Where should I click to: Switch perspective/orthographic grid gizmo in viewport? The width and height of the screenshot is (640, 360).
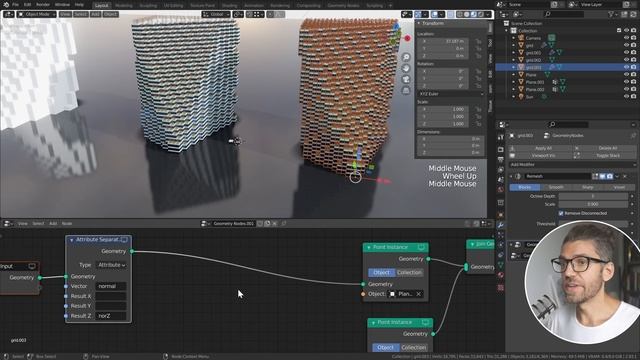pyautogui.click(x=406, y=90)
